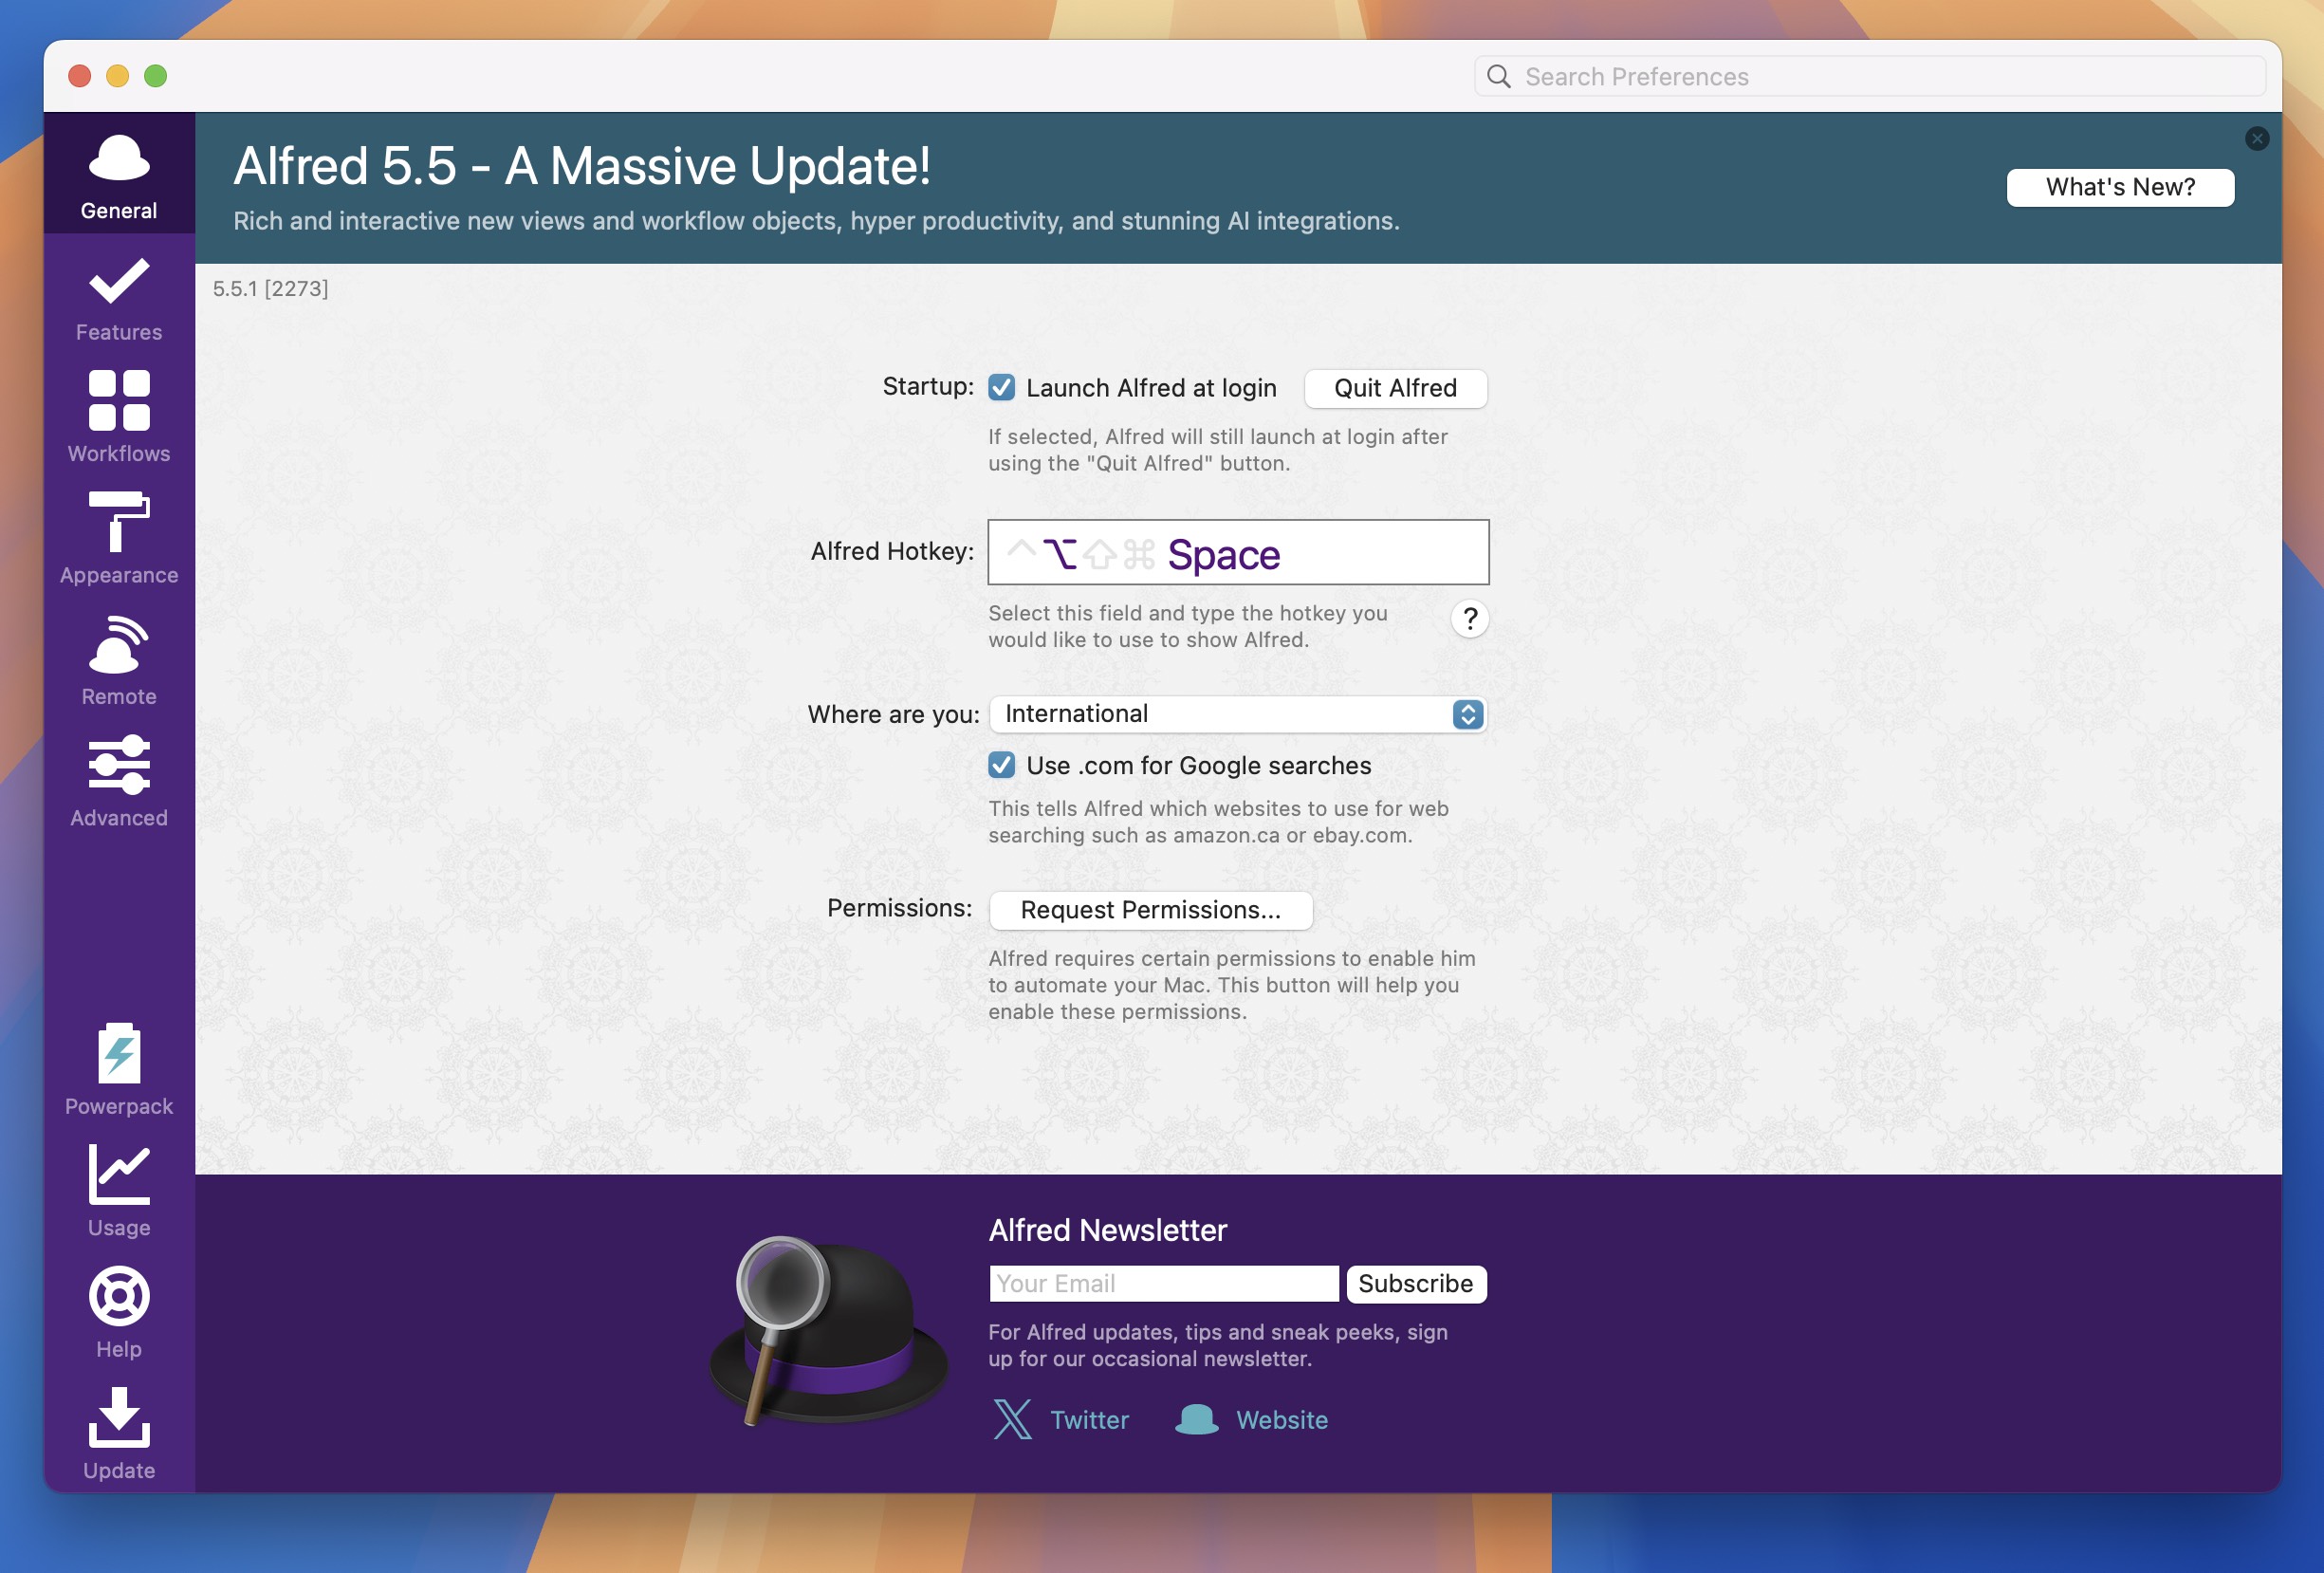This screenshot has height=1573, width=2324.
Task: Click the newsletter Subscribe button
Action: click(1415, 1283)
